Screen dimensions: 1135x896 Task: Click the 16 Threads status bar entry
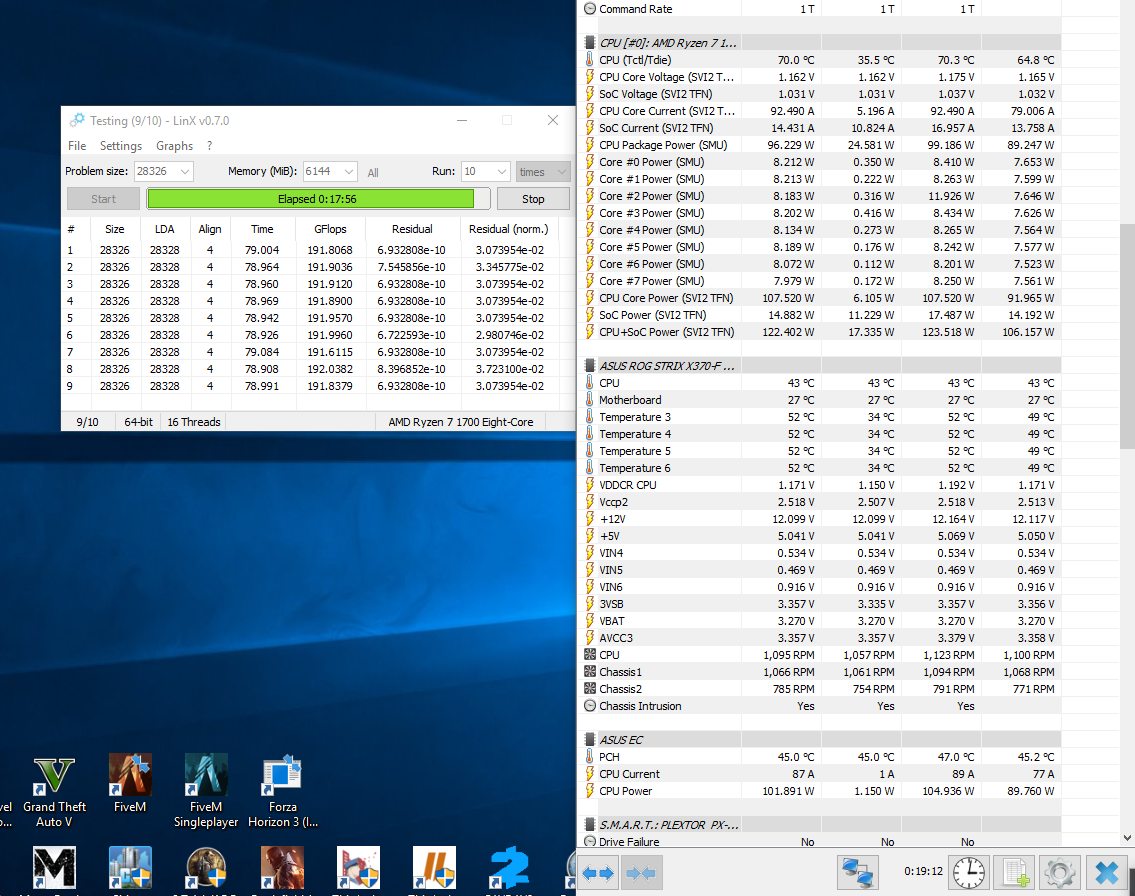coord(194,422)
